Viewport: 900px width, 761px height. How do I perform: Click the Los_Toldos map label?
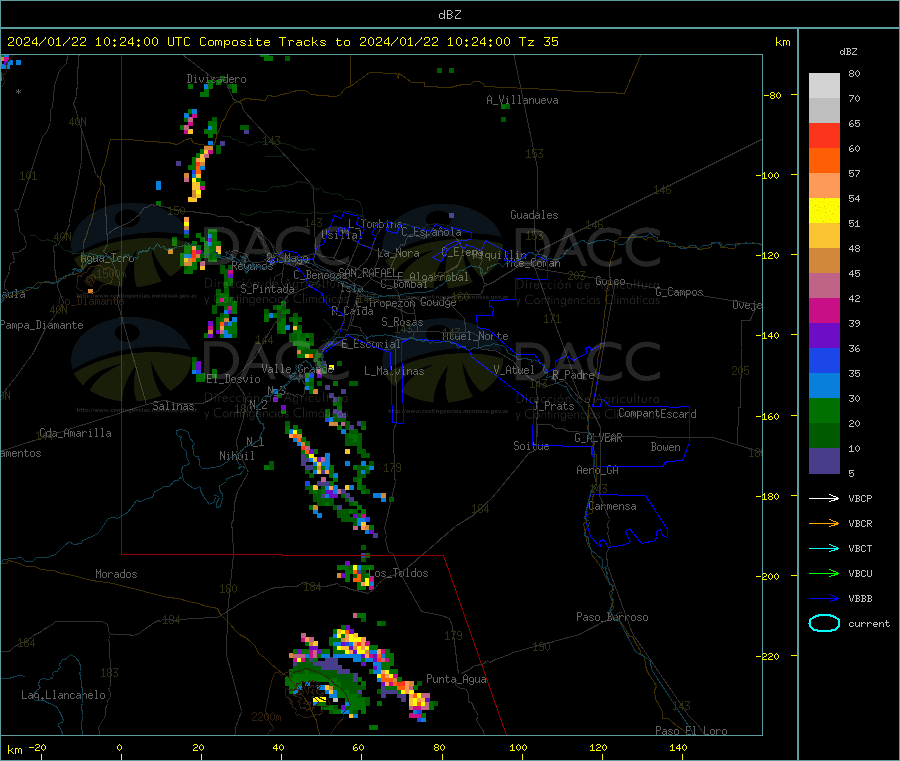(399, 573)
